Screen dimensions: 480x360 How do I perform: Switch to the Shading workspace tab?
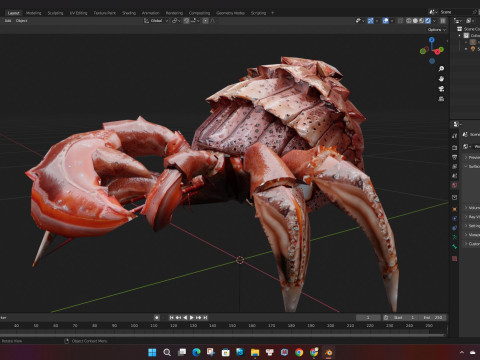(x=129, y=13)
